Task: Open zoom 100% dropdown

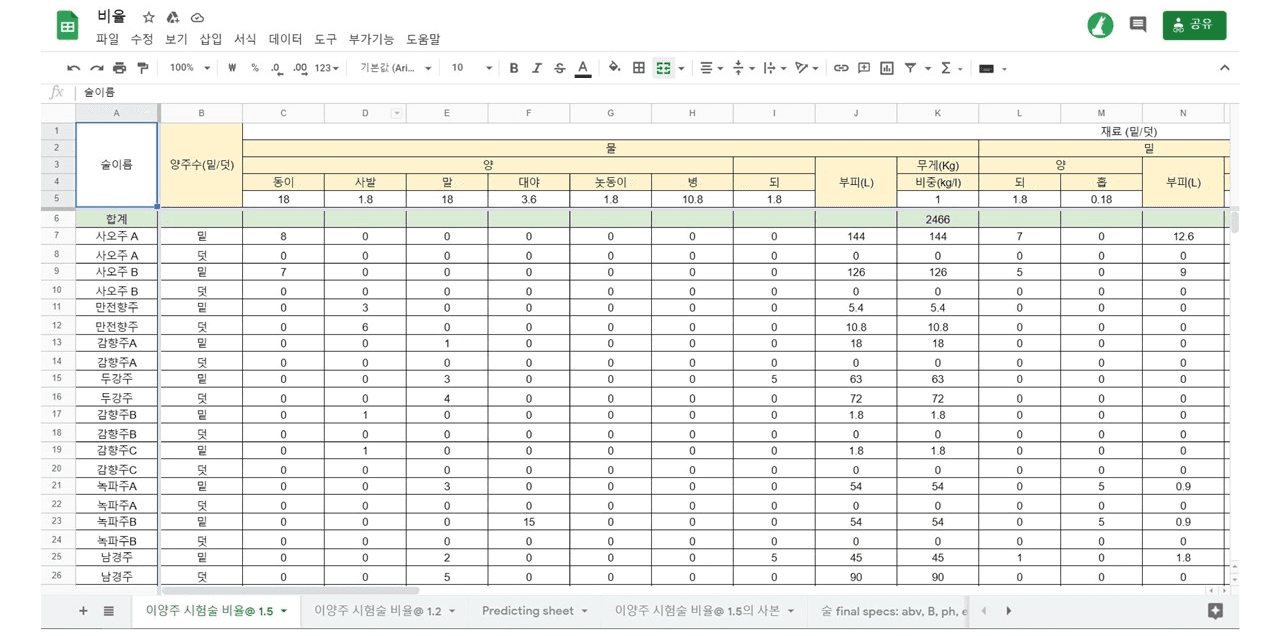Action: point(190,68)
